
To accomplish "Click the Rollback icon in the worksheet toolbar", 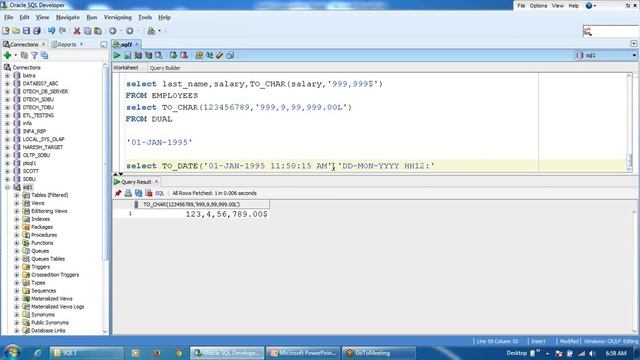I will pos(184,56).
